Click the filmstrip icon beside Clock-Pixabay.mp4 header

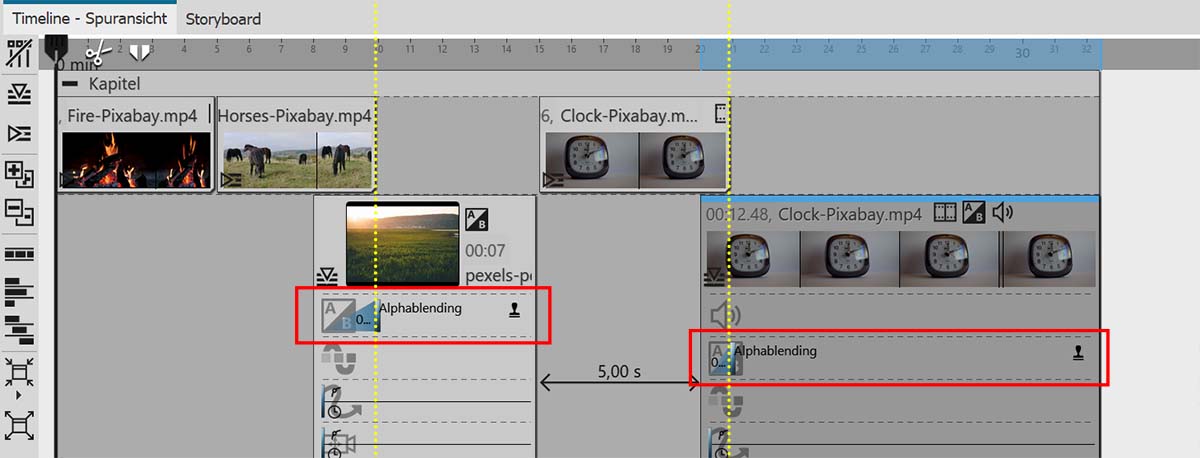pos(944,213)
